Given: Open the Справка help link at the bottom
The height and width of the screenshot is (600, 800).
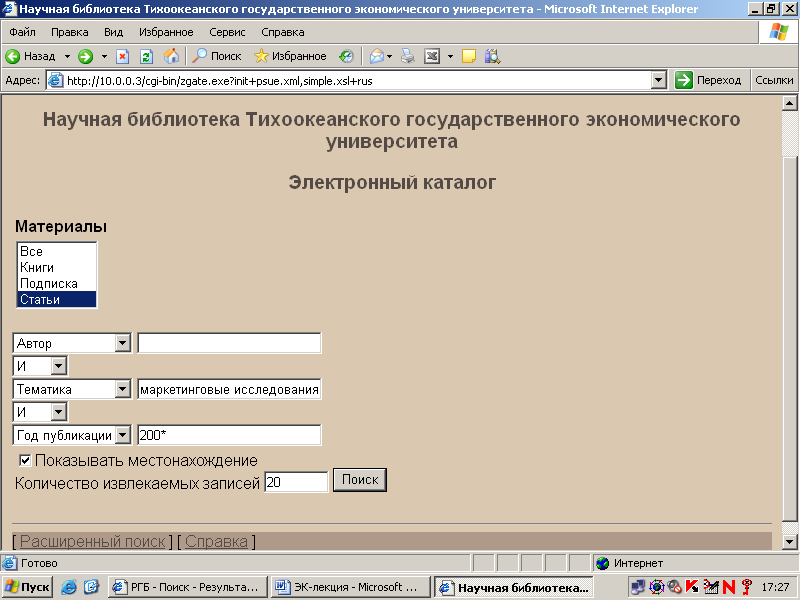Looking at the screenshot, I should point(216,541).
